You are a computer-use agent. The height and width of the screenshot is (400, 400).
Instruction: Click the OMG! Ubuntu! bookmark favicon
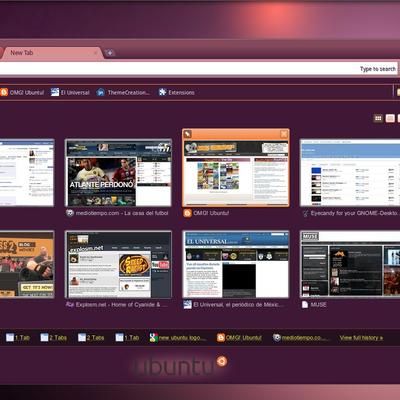tap(4, 92)
